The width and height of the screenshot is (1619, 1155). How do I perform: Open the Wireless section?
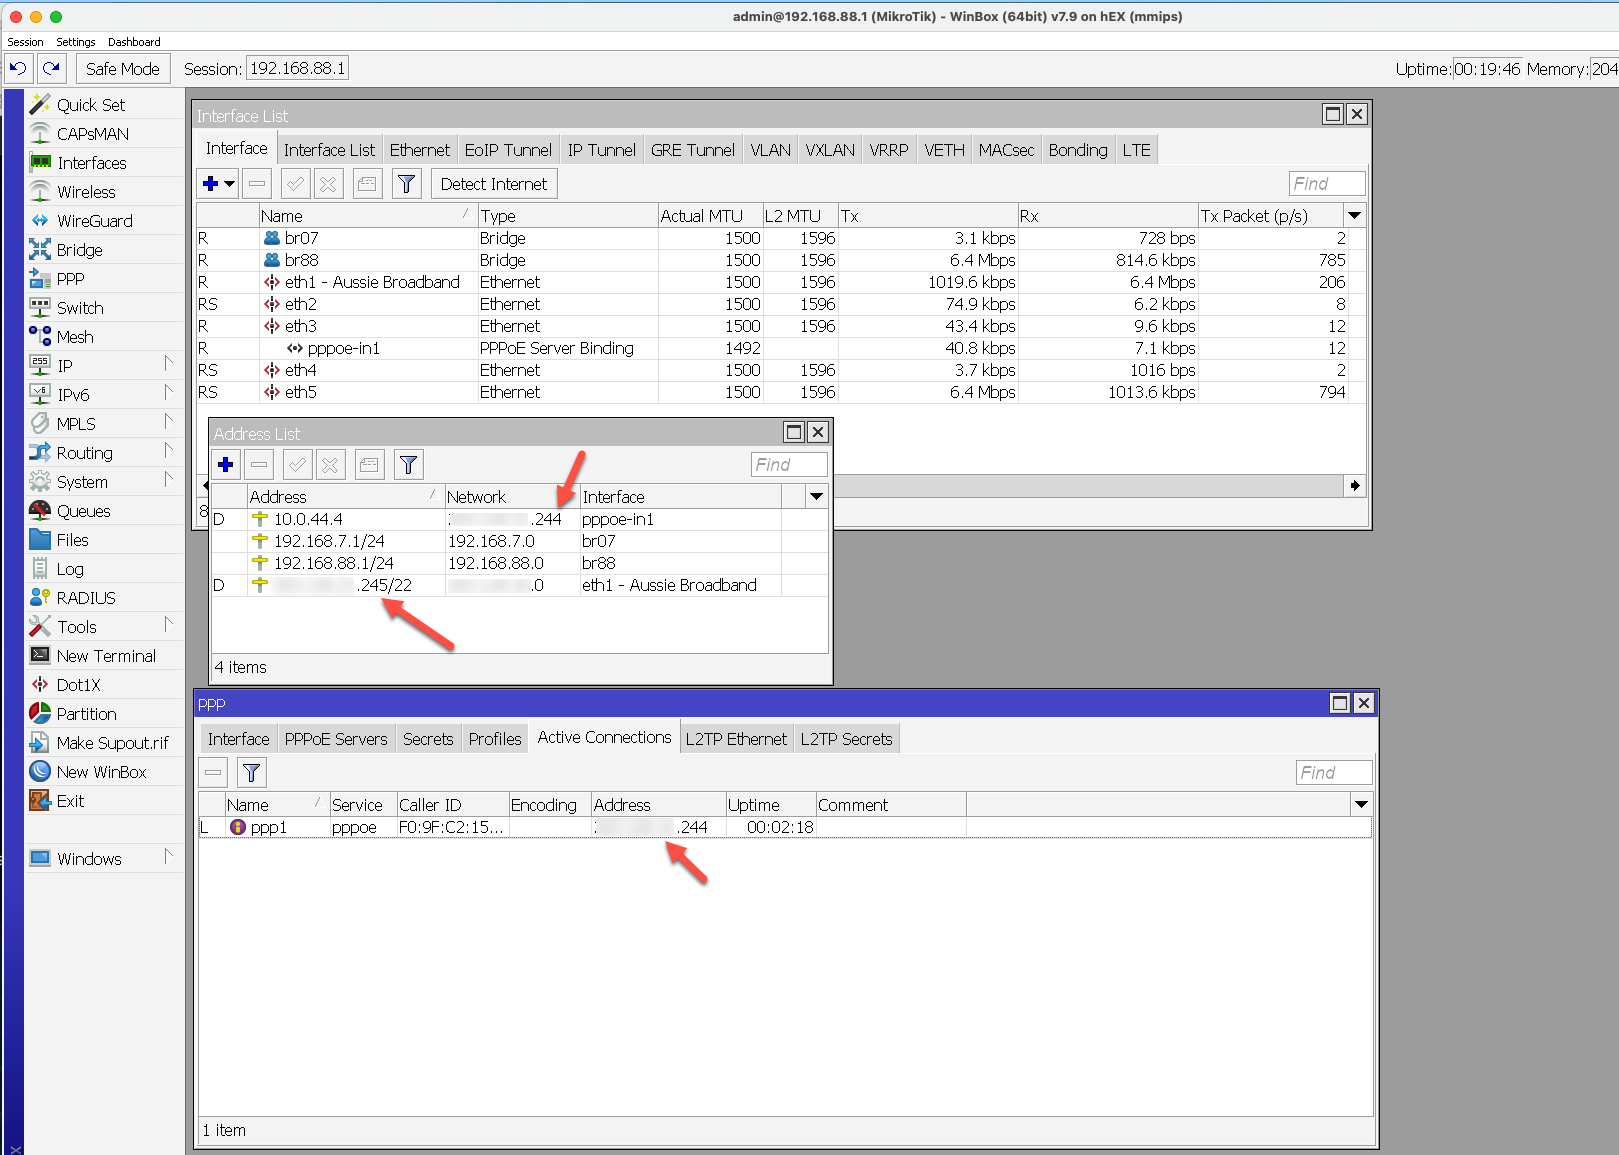click(x=84, y=191)
